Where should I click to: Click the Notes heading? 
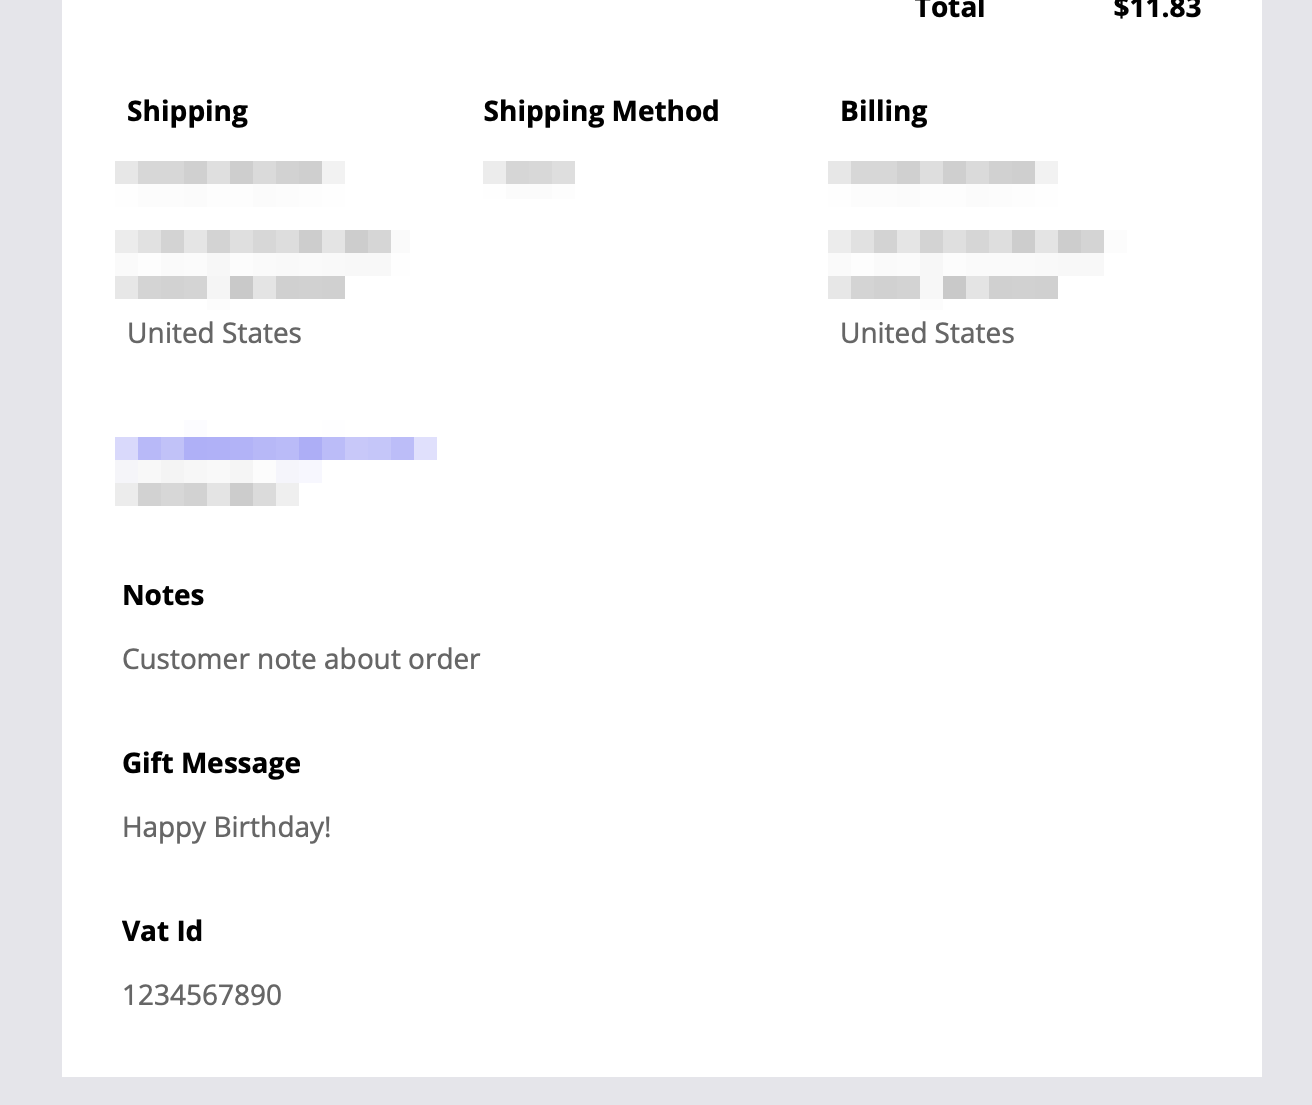click(x=163, y=595)
